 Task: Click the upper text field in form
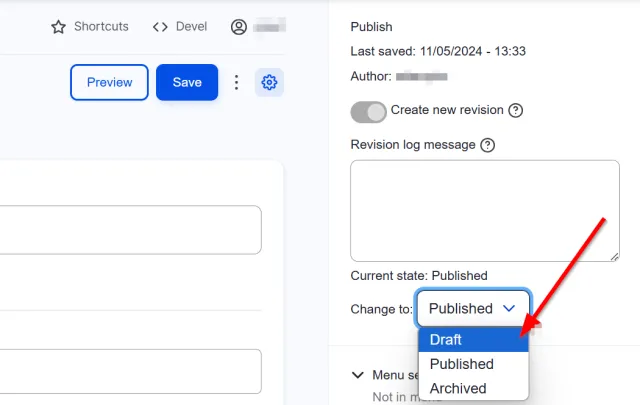pos(130,230)
